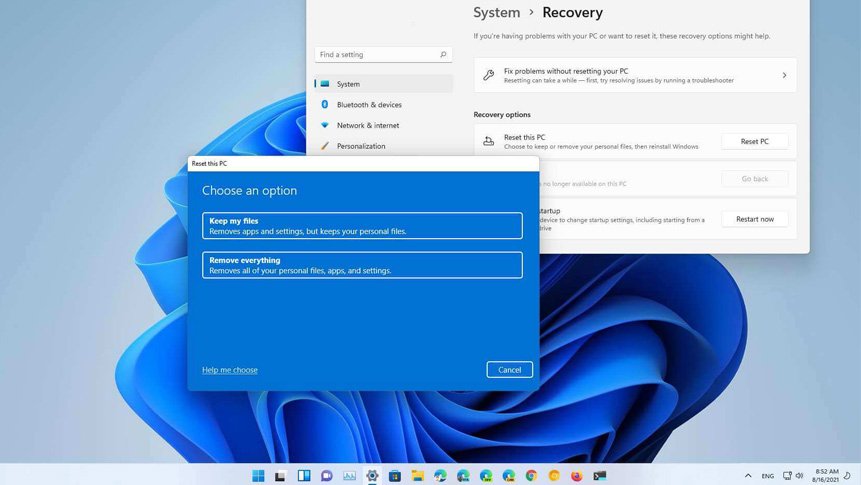Go to Bluetooth & devices settings
The height and width of the screenshot is (485, 861).
click(369, 105)
